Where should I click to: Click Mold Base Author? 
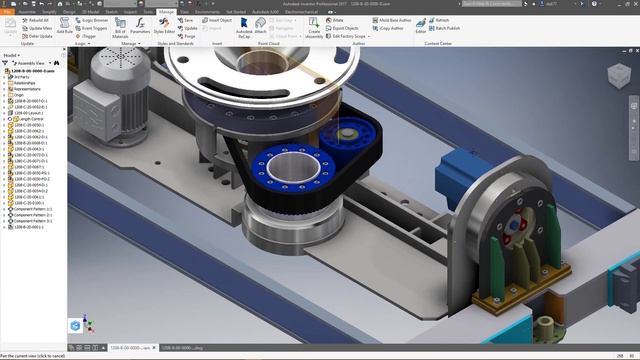pos(392,20)
